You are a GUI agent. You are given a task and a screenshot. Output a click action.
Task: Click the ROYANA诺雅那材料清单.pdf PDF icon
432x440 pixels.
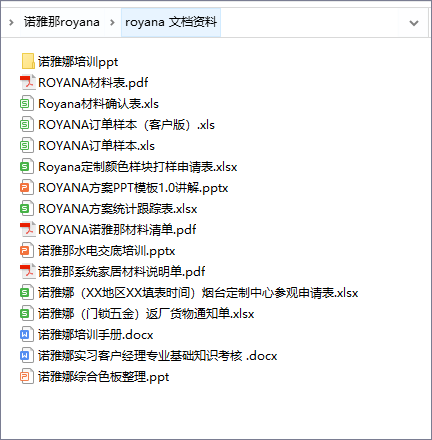28,230
